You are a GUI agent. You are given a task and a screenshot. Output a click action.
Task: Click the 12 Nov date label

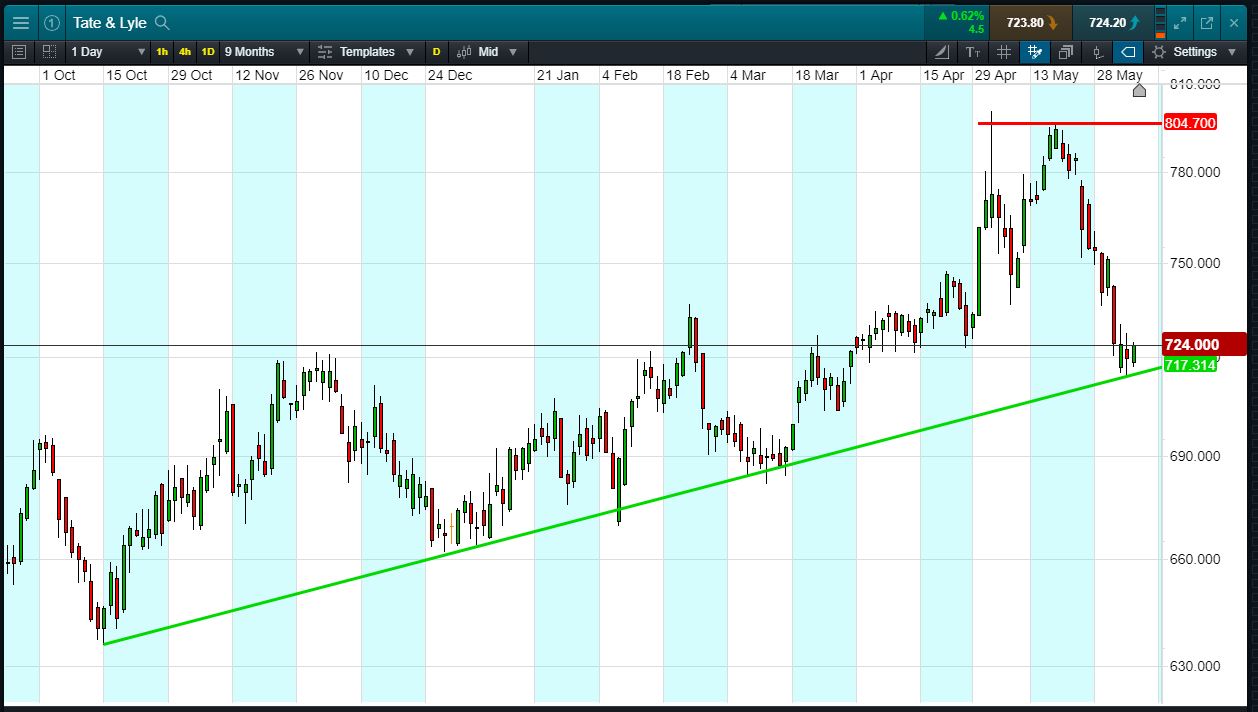256,75
